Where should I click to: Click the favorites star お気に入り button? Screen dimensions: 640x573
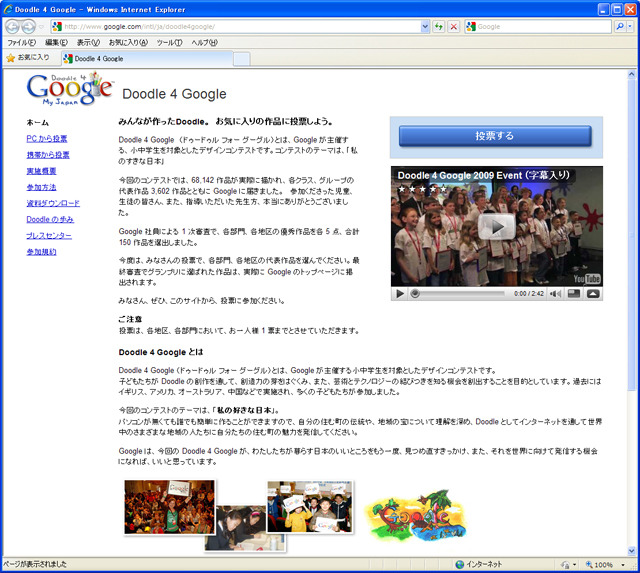click(28, 58)
